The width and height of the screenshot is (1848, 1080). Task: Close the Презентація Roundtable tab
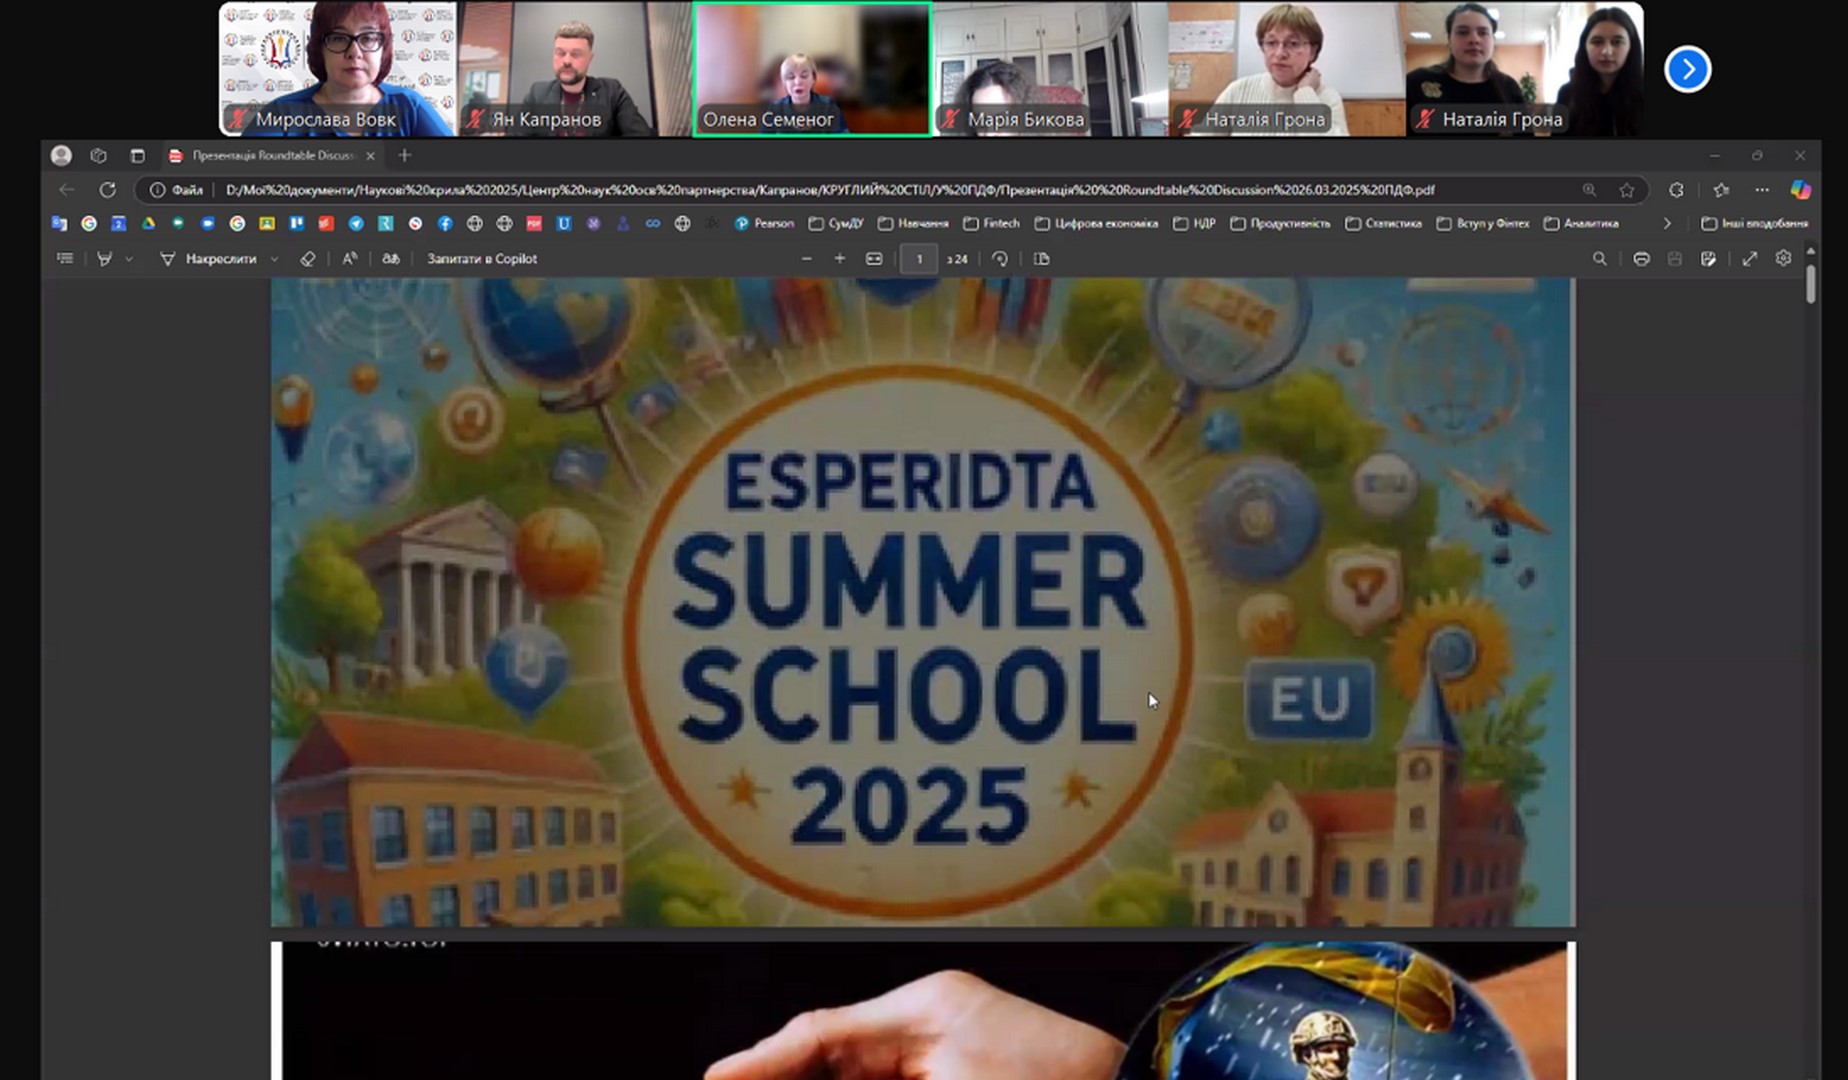tap(371, 155)
